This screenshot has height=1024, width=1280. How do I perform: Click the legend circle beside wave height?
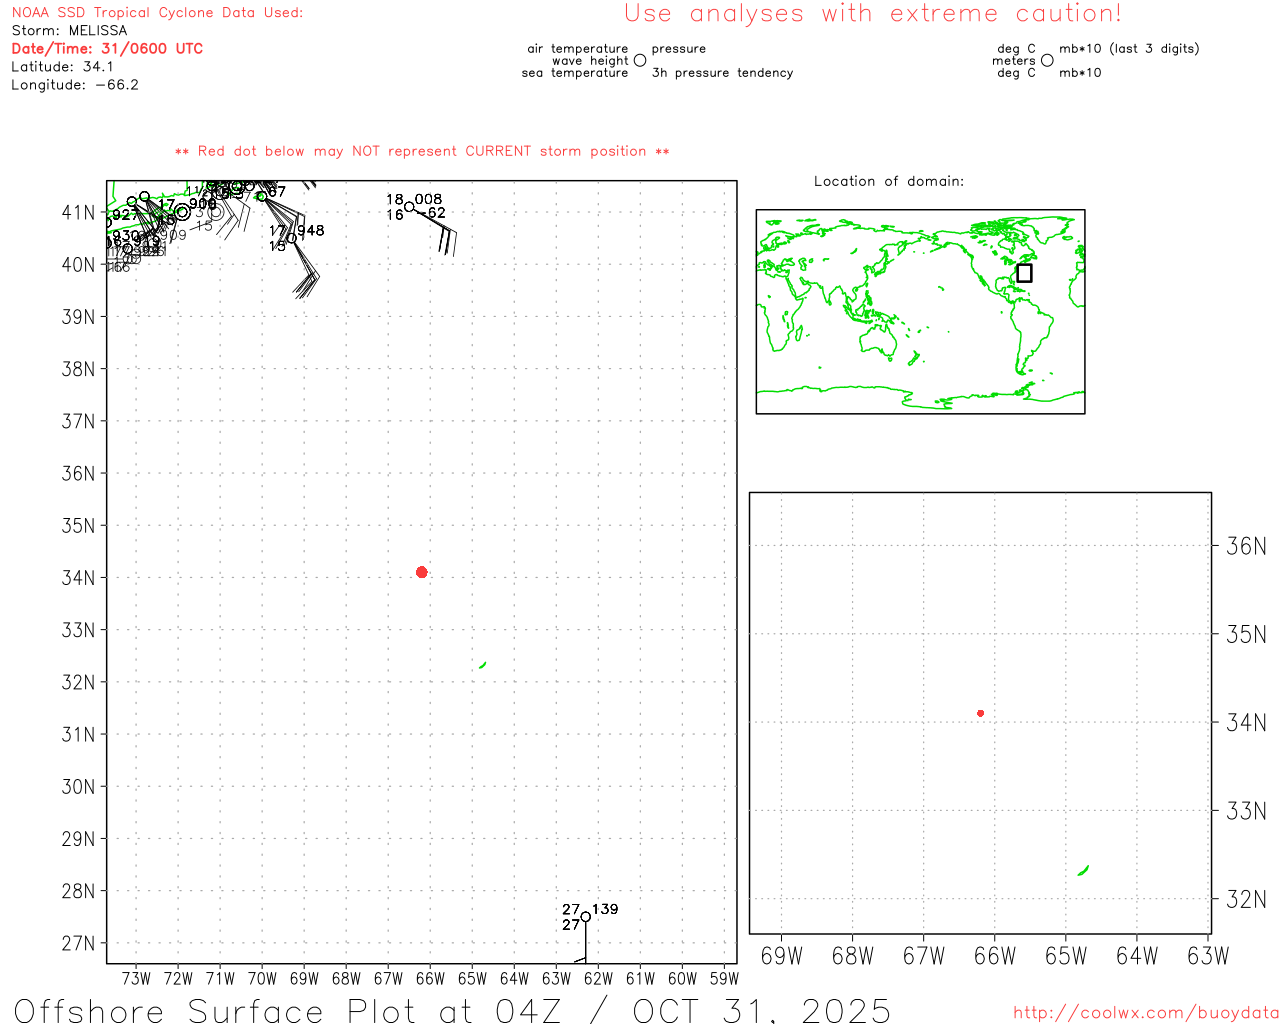640,61
